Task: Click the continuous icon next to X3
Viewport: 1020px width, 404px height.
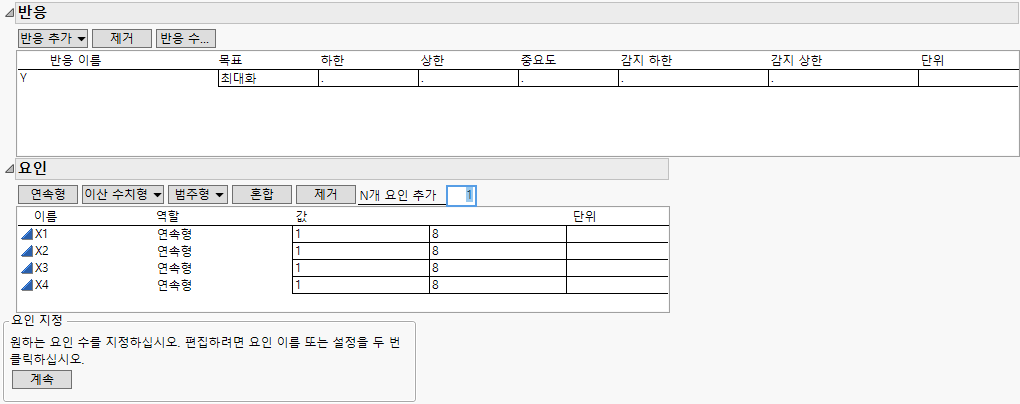Action: click(x=27, y=268)
